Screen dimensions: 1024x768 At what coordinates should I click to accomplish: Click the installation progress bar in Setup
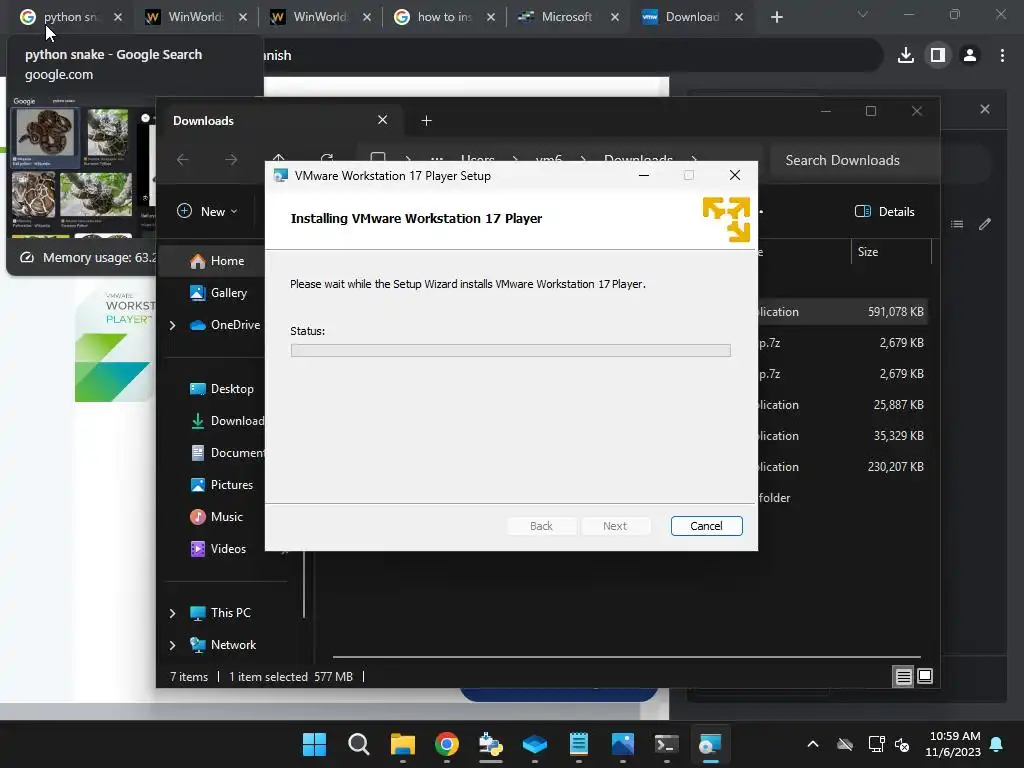pos(510,351)
